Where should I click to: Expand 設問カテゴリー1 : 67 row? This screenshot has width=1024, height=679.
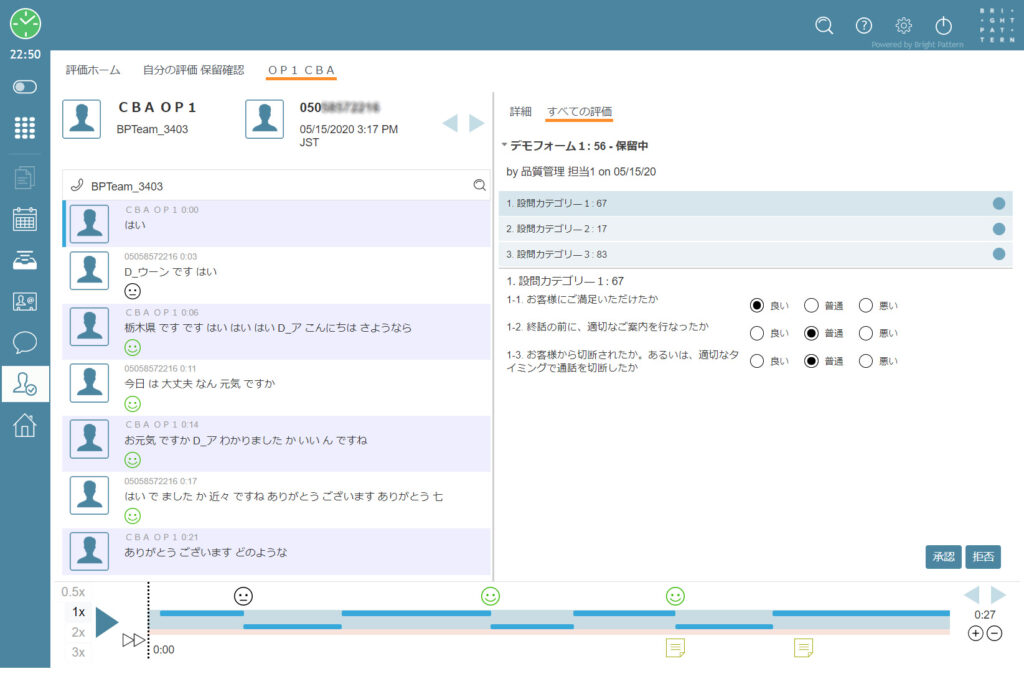[x=756, y=203]
